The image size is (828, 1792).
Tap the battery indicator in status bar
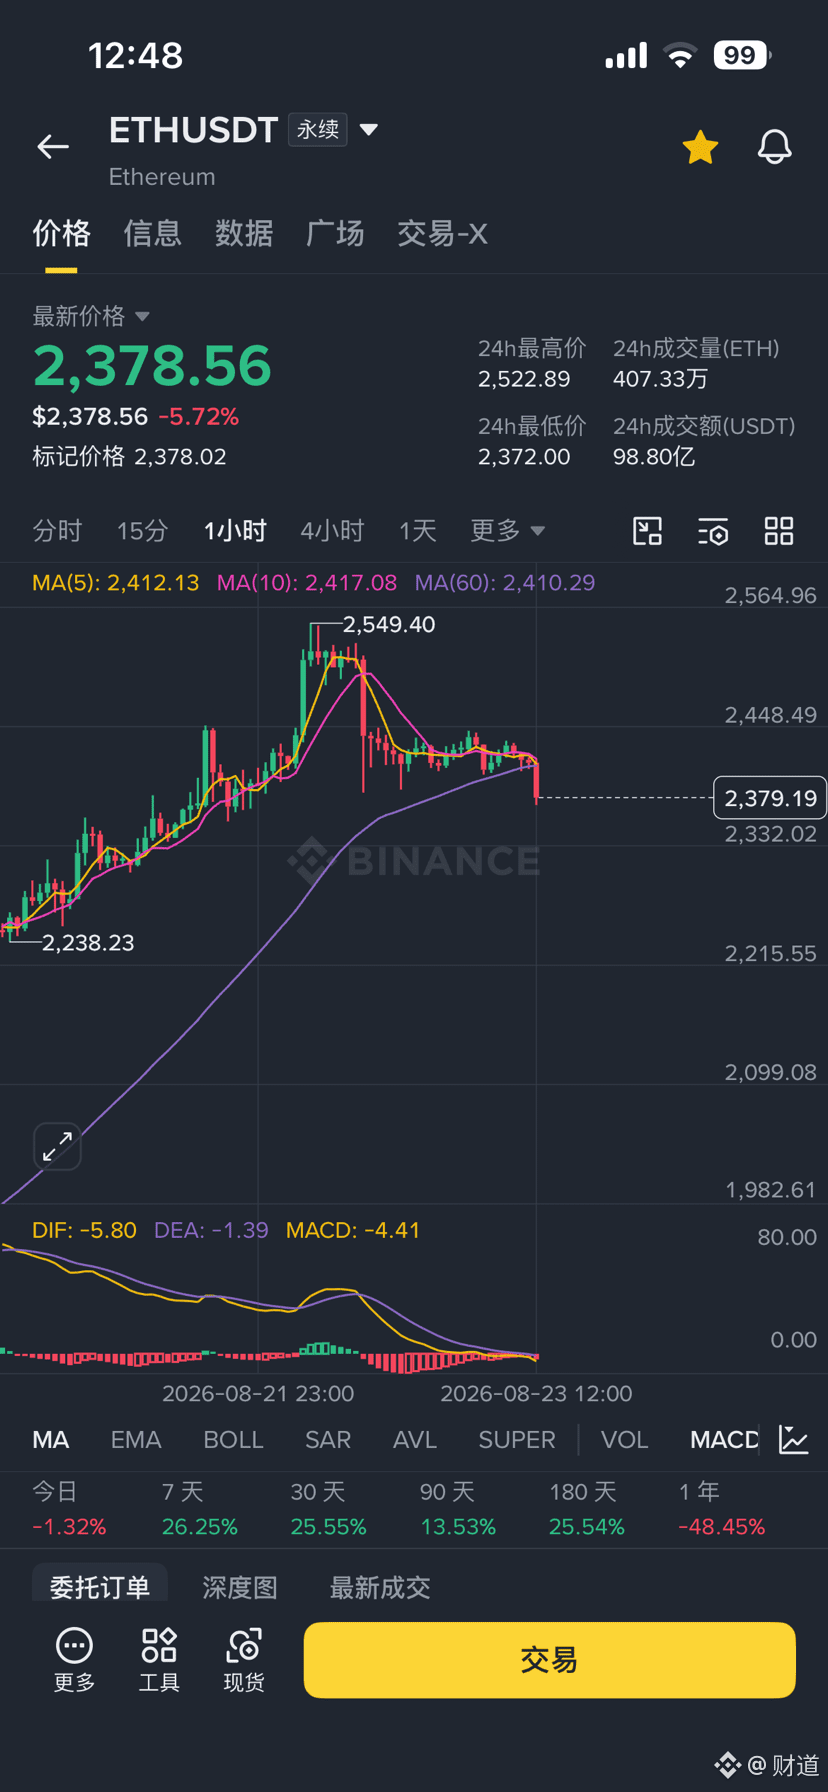point(742,55)
